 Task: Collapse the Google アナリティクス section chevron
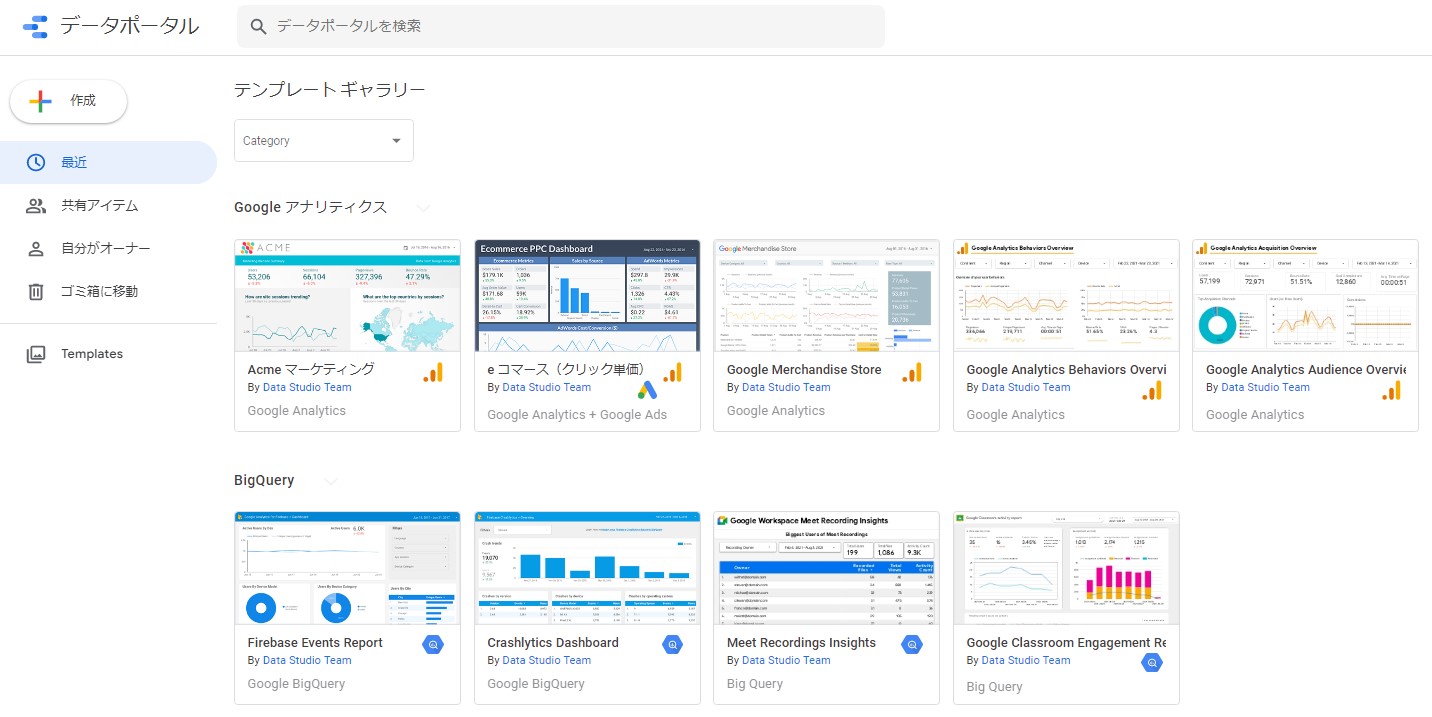[x=423, y=208]
